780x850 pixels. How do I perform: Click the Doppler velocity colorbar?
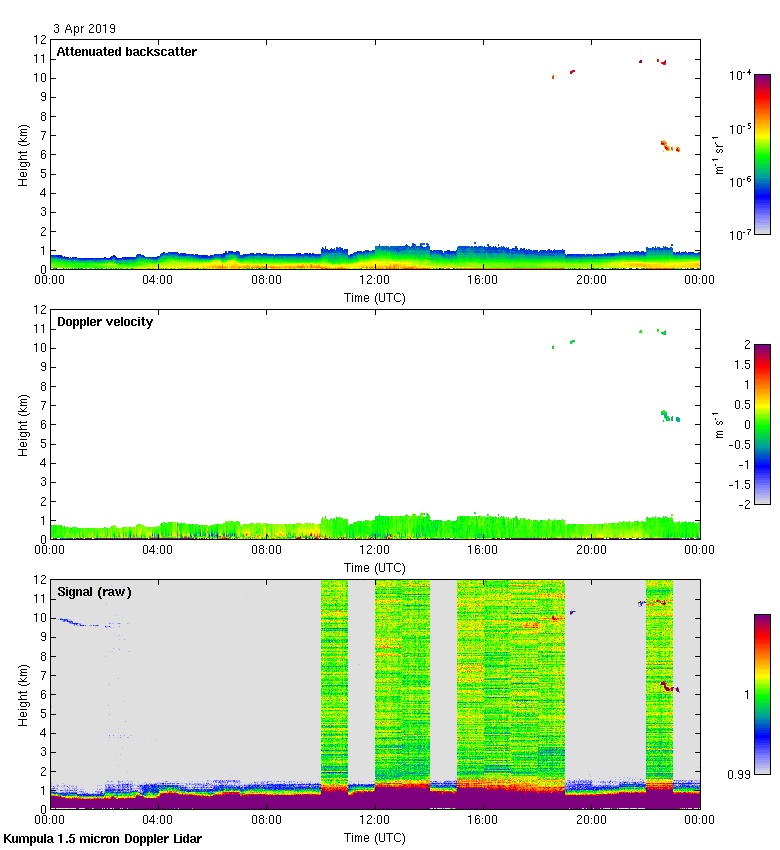click(761, 424)
